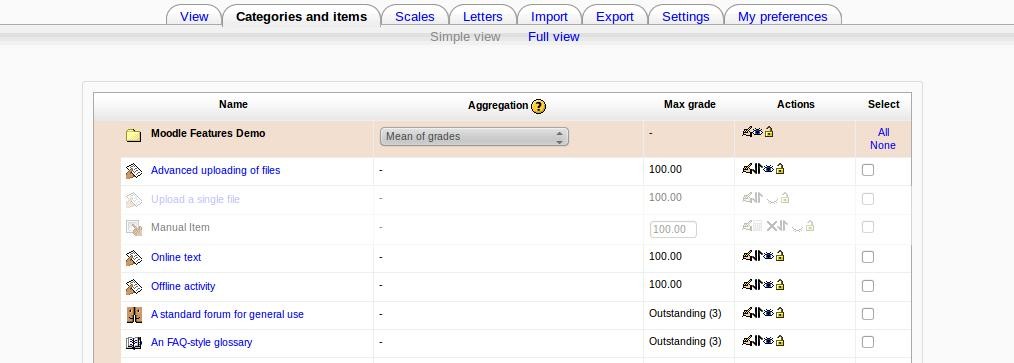Click the Aggregation help question mark icon
The width and height of the screenshot is (1014, 363).
[538, 106]
